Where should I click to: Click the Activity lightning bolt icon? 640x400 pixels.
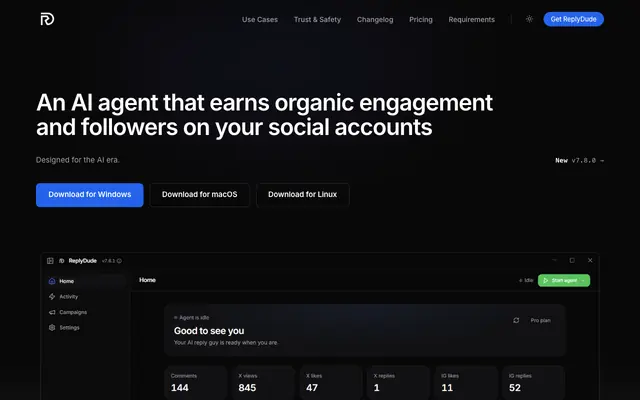(52, 297)
